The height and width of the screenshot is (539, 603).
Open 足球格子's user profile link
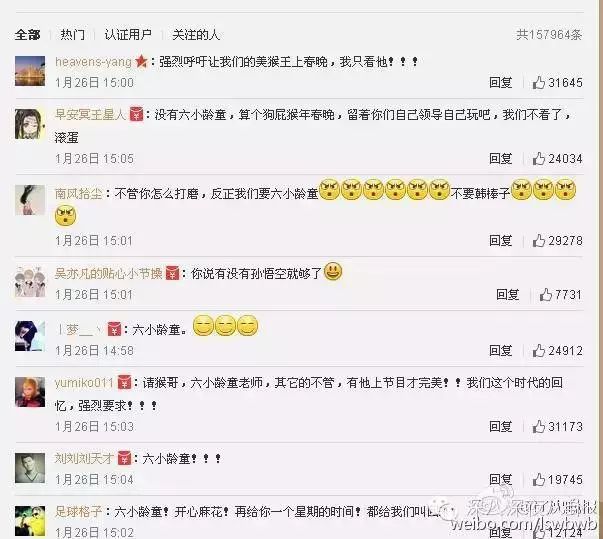[x=78, y=511]
